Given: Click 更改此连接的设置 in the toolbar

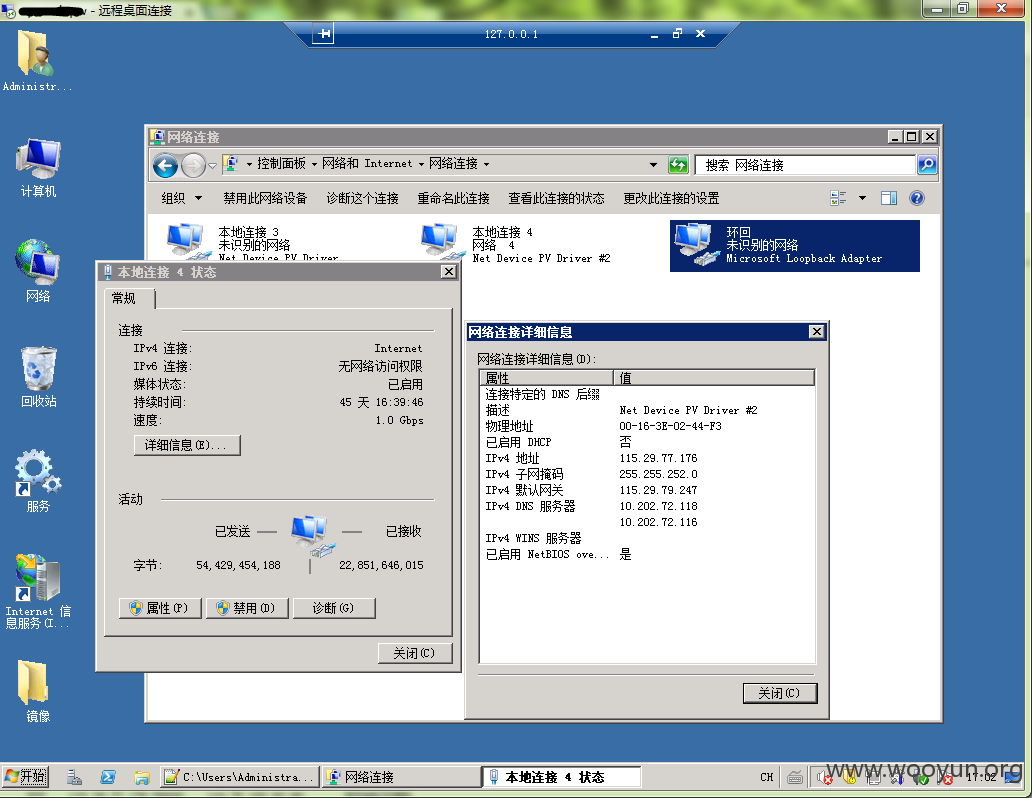Looking at the screenshot, I should click(x=671, y=198).
